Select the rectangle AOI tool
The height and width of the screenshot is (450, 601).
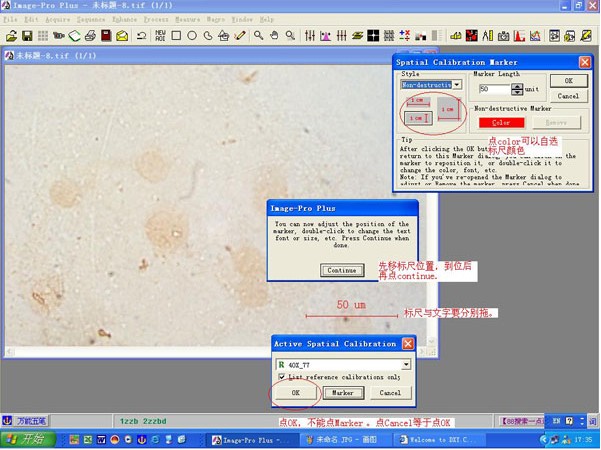[176, 36]
